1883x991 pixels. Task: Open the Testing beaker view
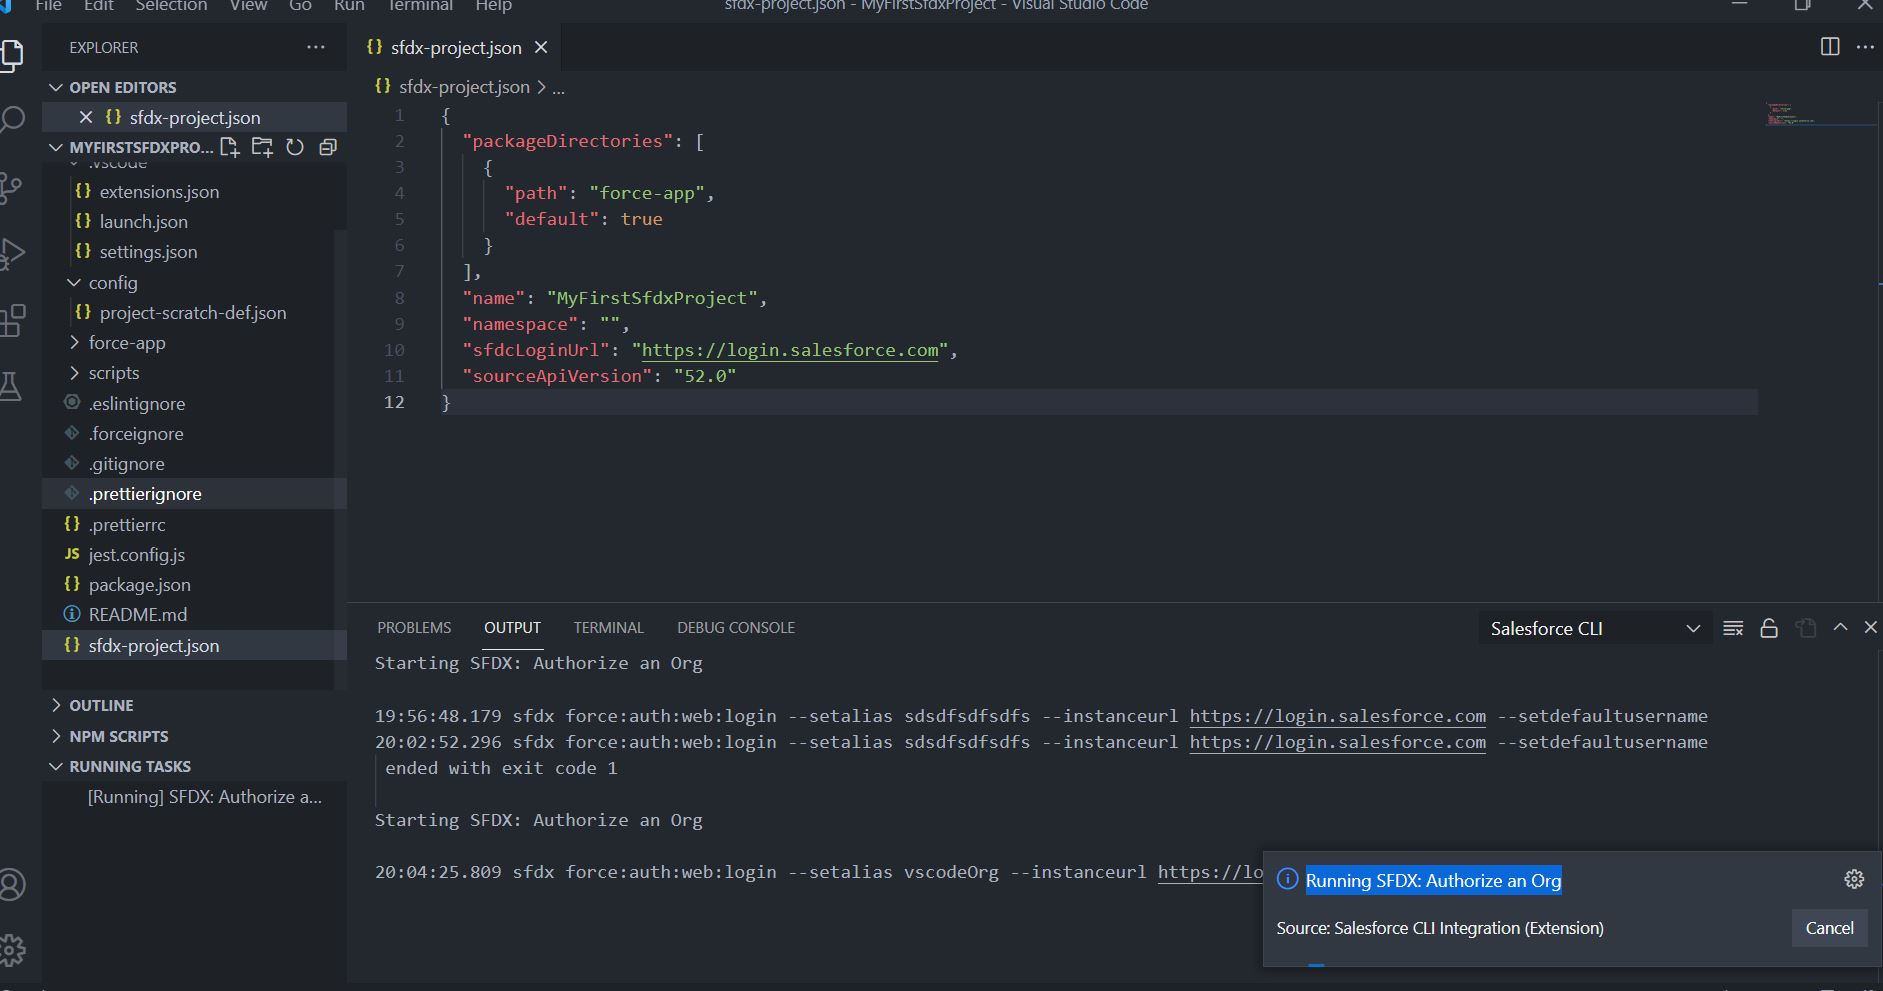coord(13,387)
